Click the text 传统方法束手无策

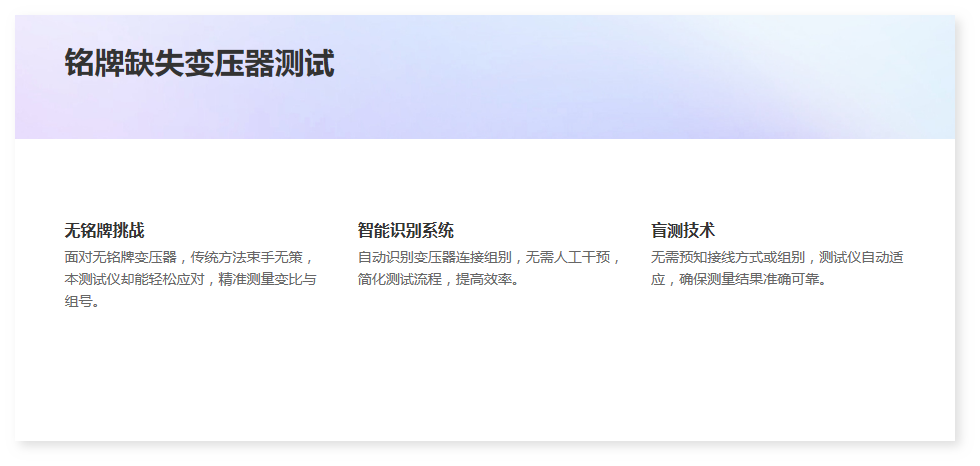coord(252,257)
